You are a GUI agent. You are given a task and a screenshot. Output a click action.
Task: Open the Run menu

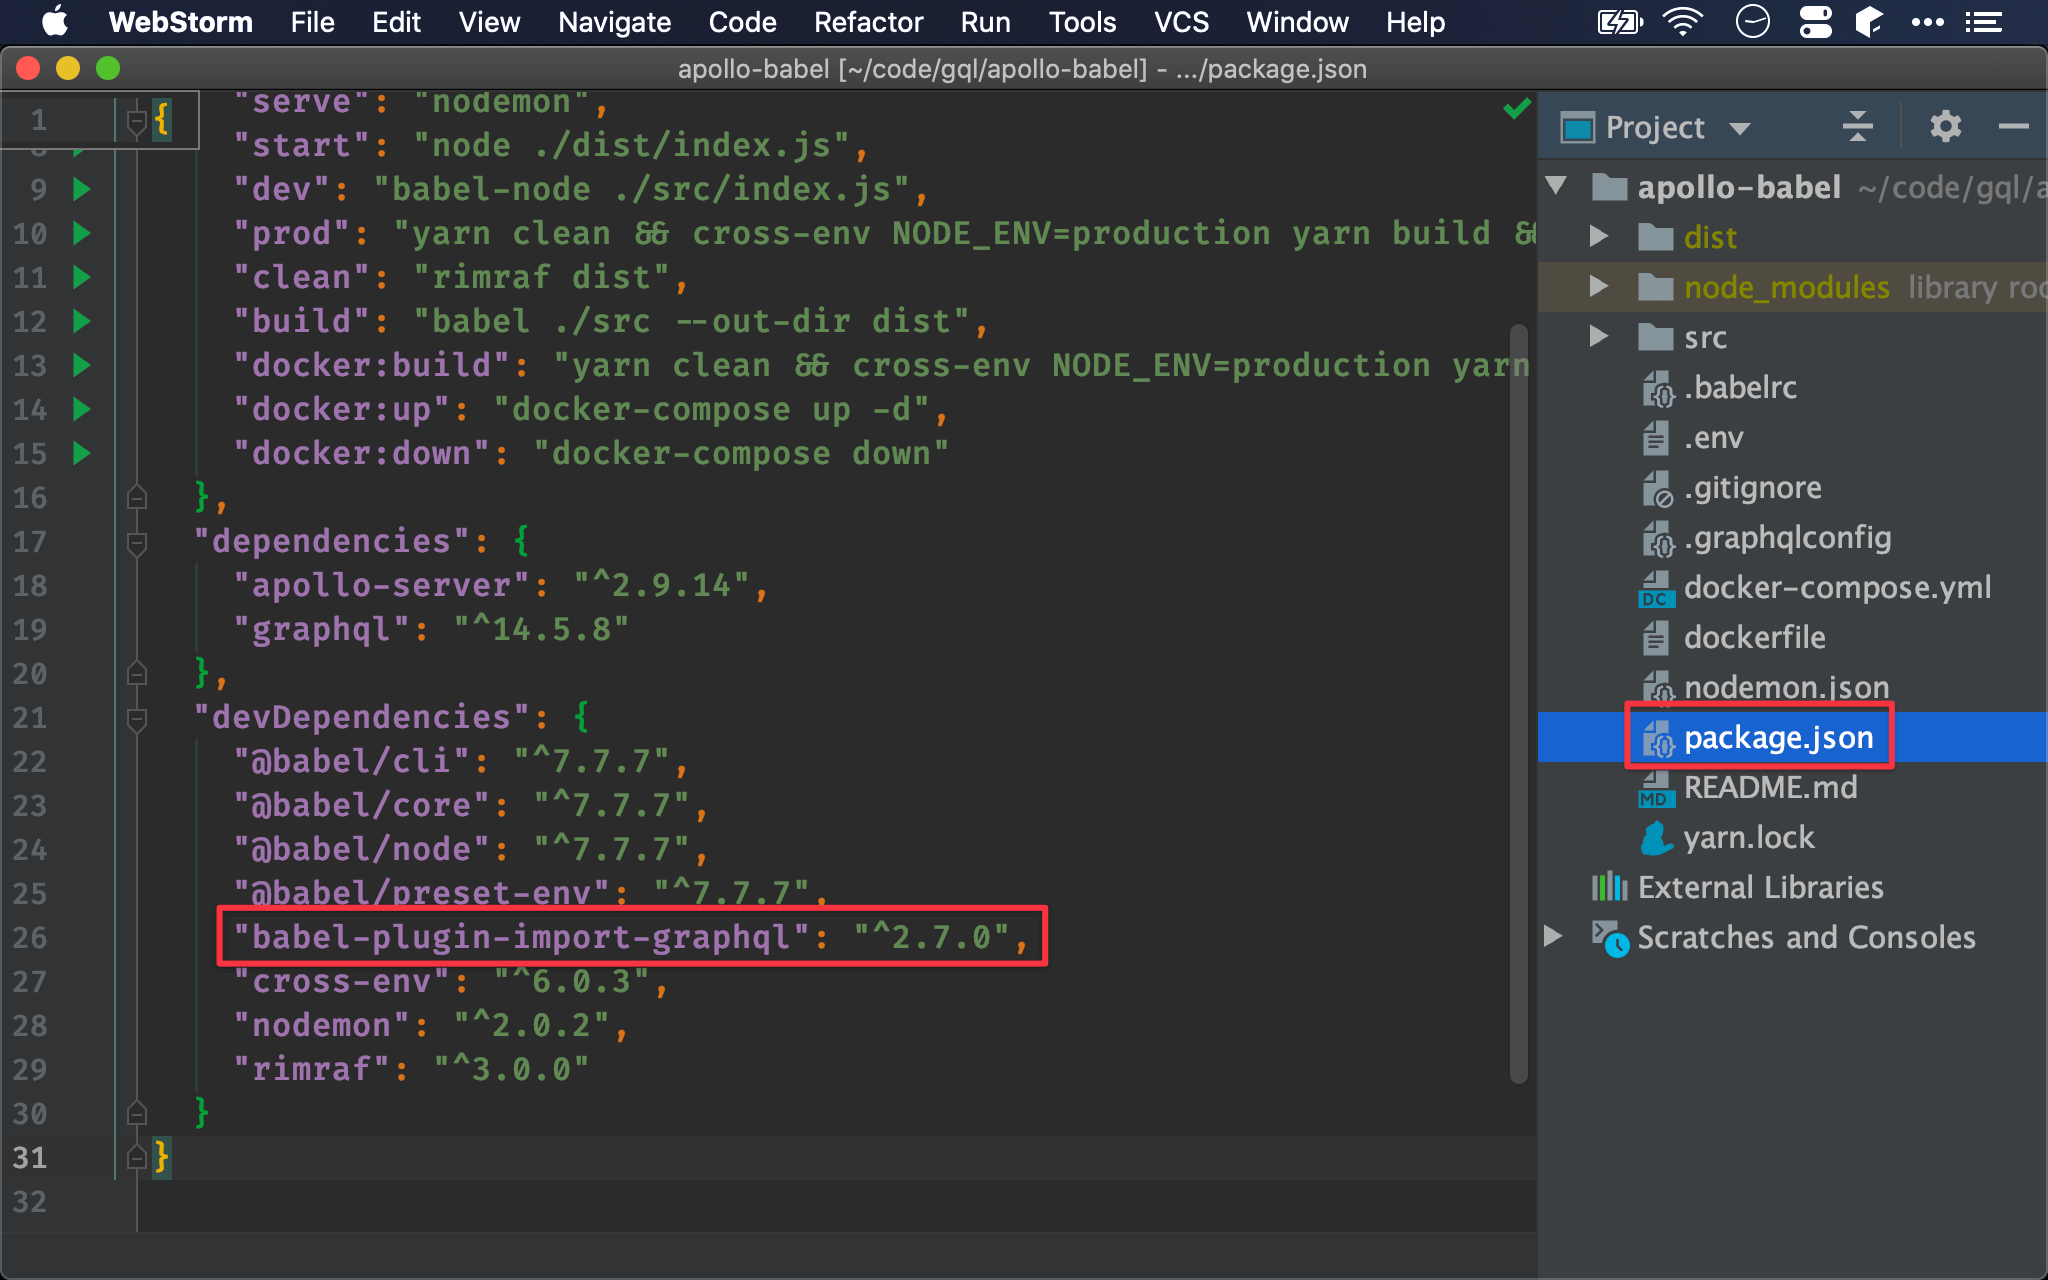(x=986, y=22)
